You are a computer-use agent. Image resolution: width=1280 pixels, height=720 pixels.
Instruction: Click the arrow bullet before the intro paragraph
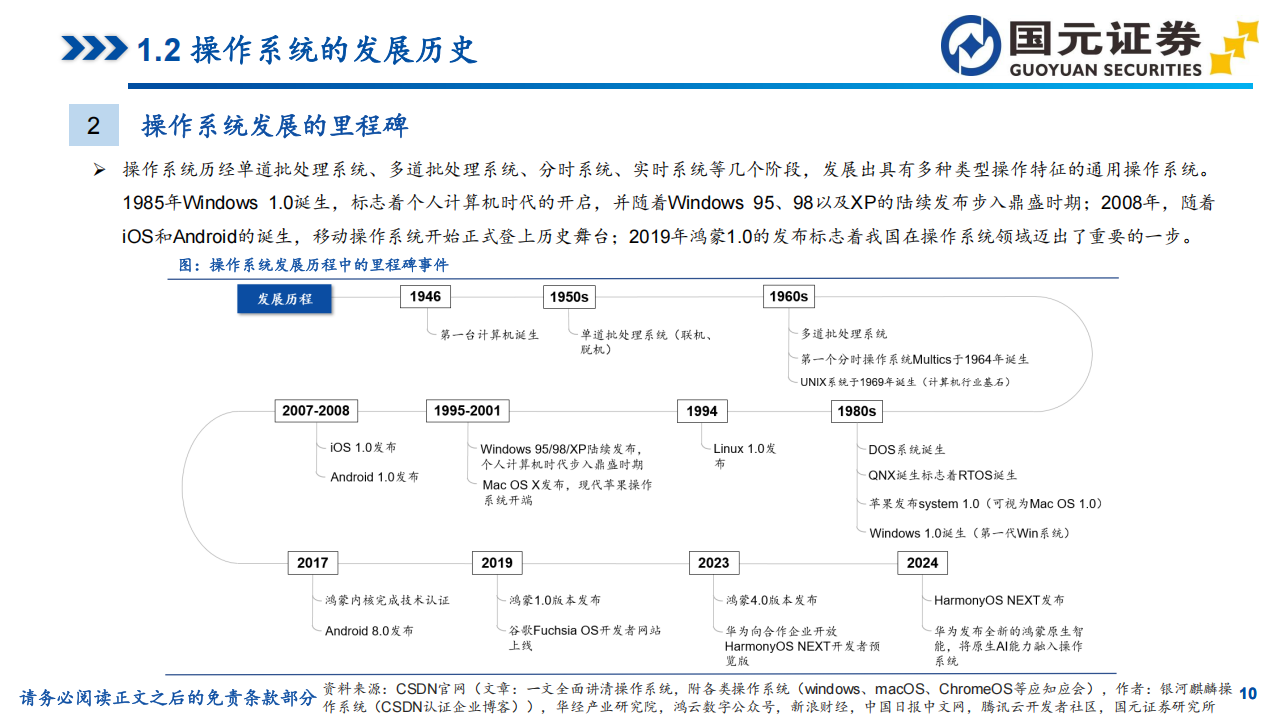[x=99, y=170]
